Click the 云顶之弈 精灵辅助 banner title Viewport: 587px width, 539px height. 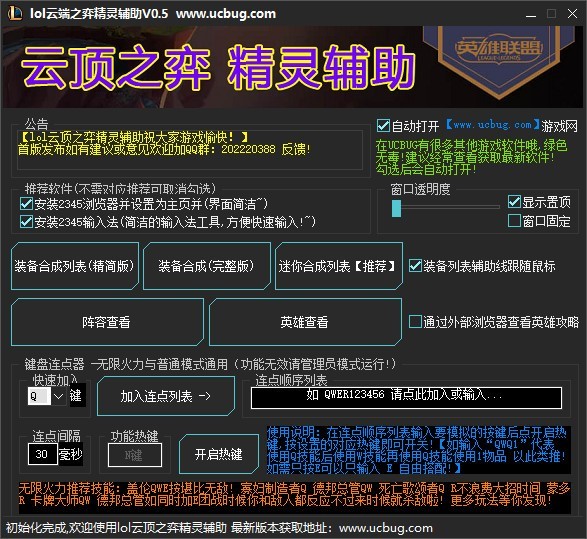[x=218, y=67]
